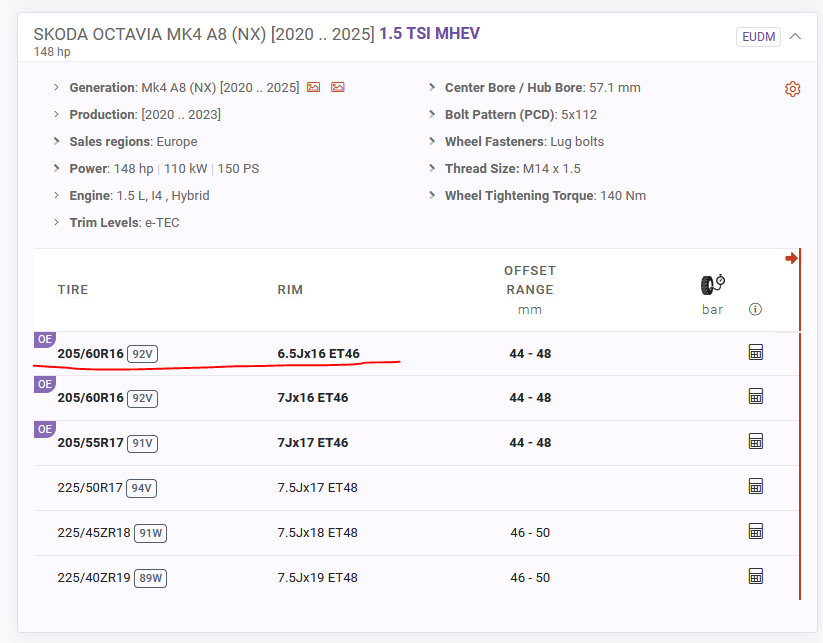The width and height of the screenshot is (823, 643).
Task: Click the 89W load index badge
Action: pyautogui.click(x=151, y=578)
